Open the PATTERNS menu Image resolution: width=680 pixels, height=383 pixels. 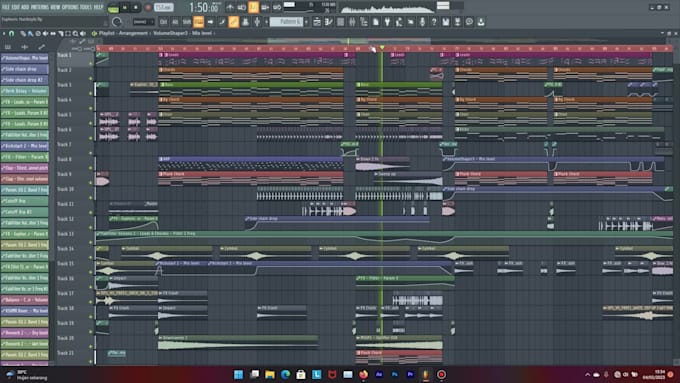coord(39,7)
